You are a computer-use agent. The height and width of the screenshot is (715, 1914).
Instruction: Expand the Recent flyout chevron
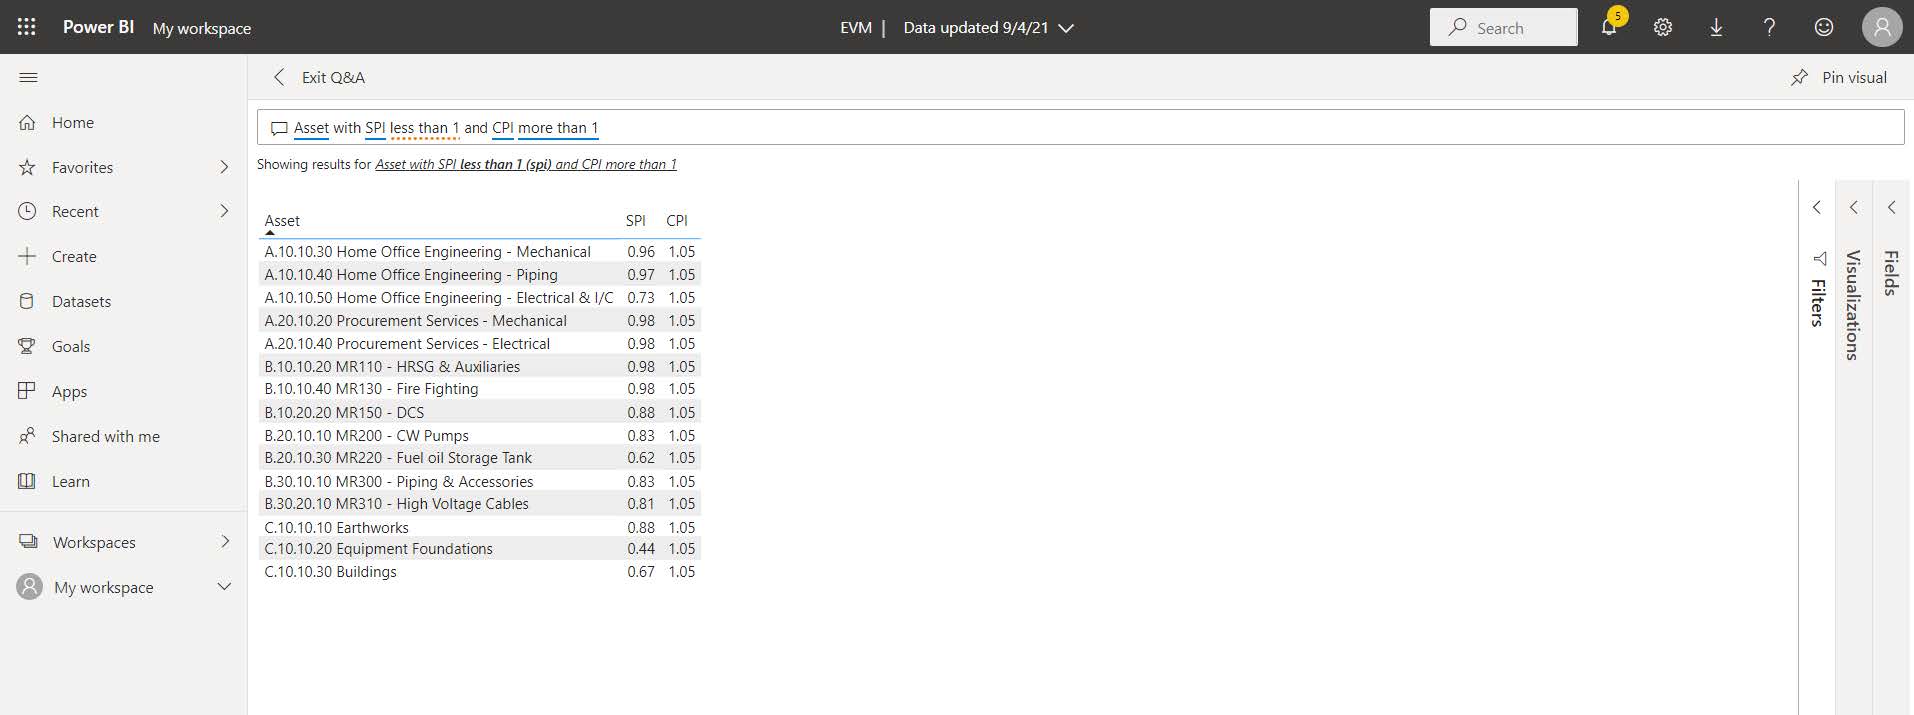(x=224, y=211)
